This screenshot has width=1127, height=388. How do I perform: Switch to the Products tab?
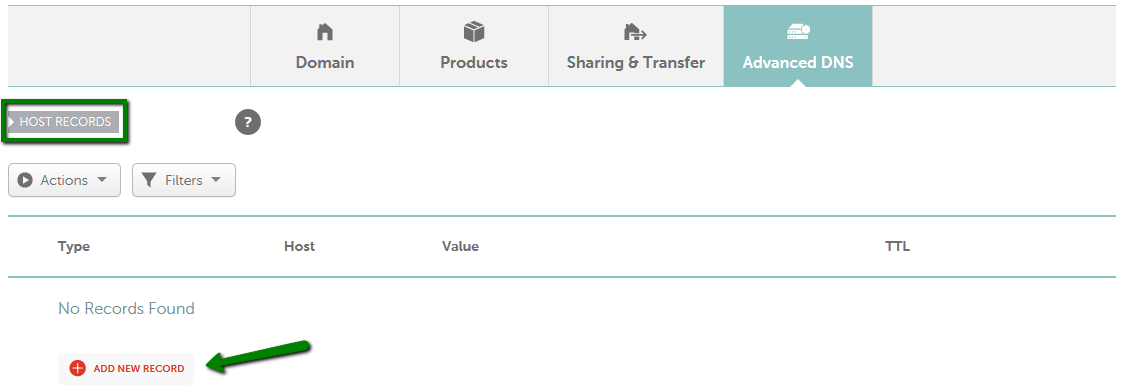click(x=474, y=47)
